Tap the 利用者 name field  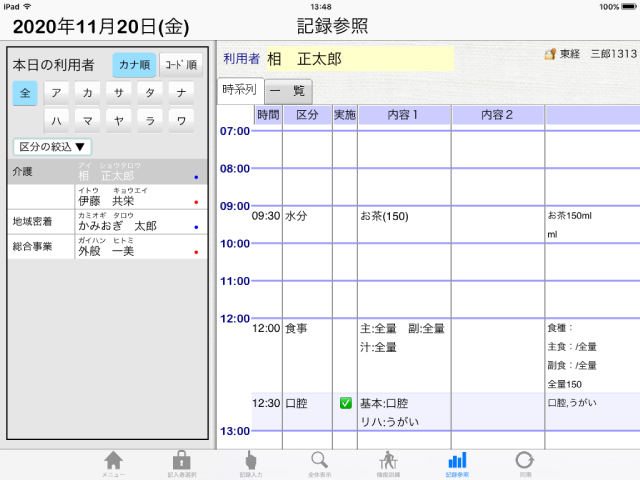click(359, 59)
